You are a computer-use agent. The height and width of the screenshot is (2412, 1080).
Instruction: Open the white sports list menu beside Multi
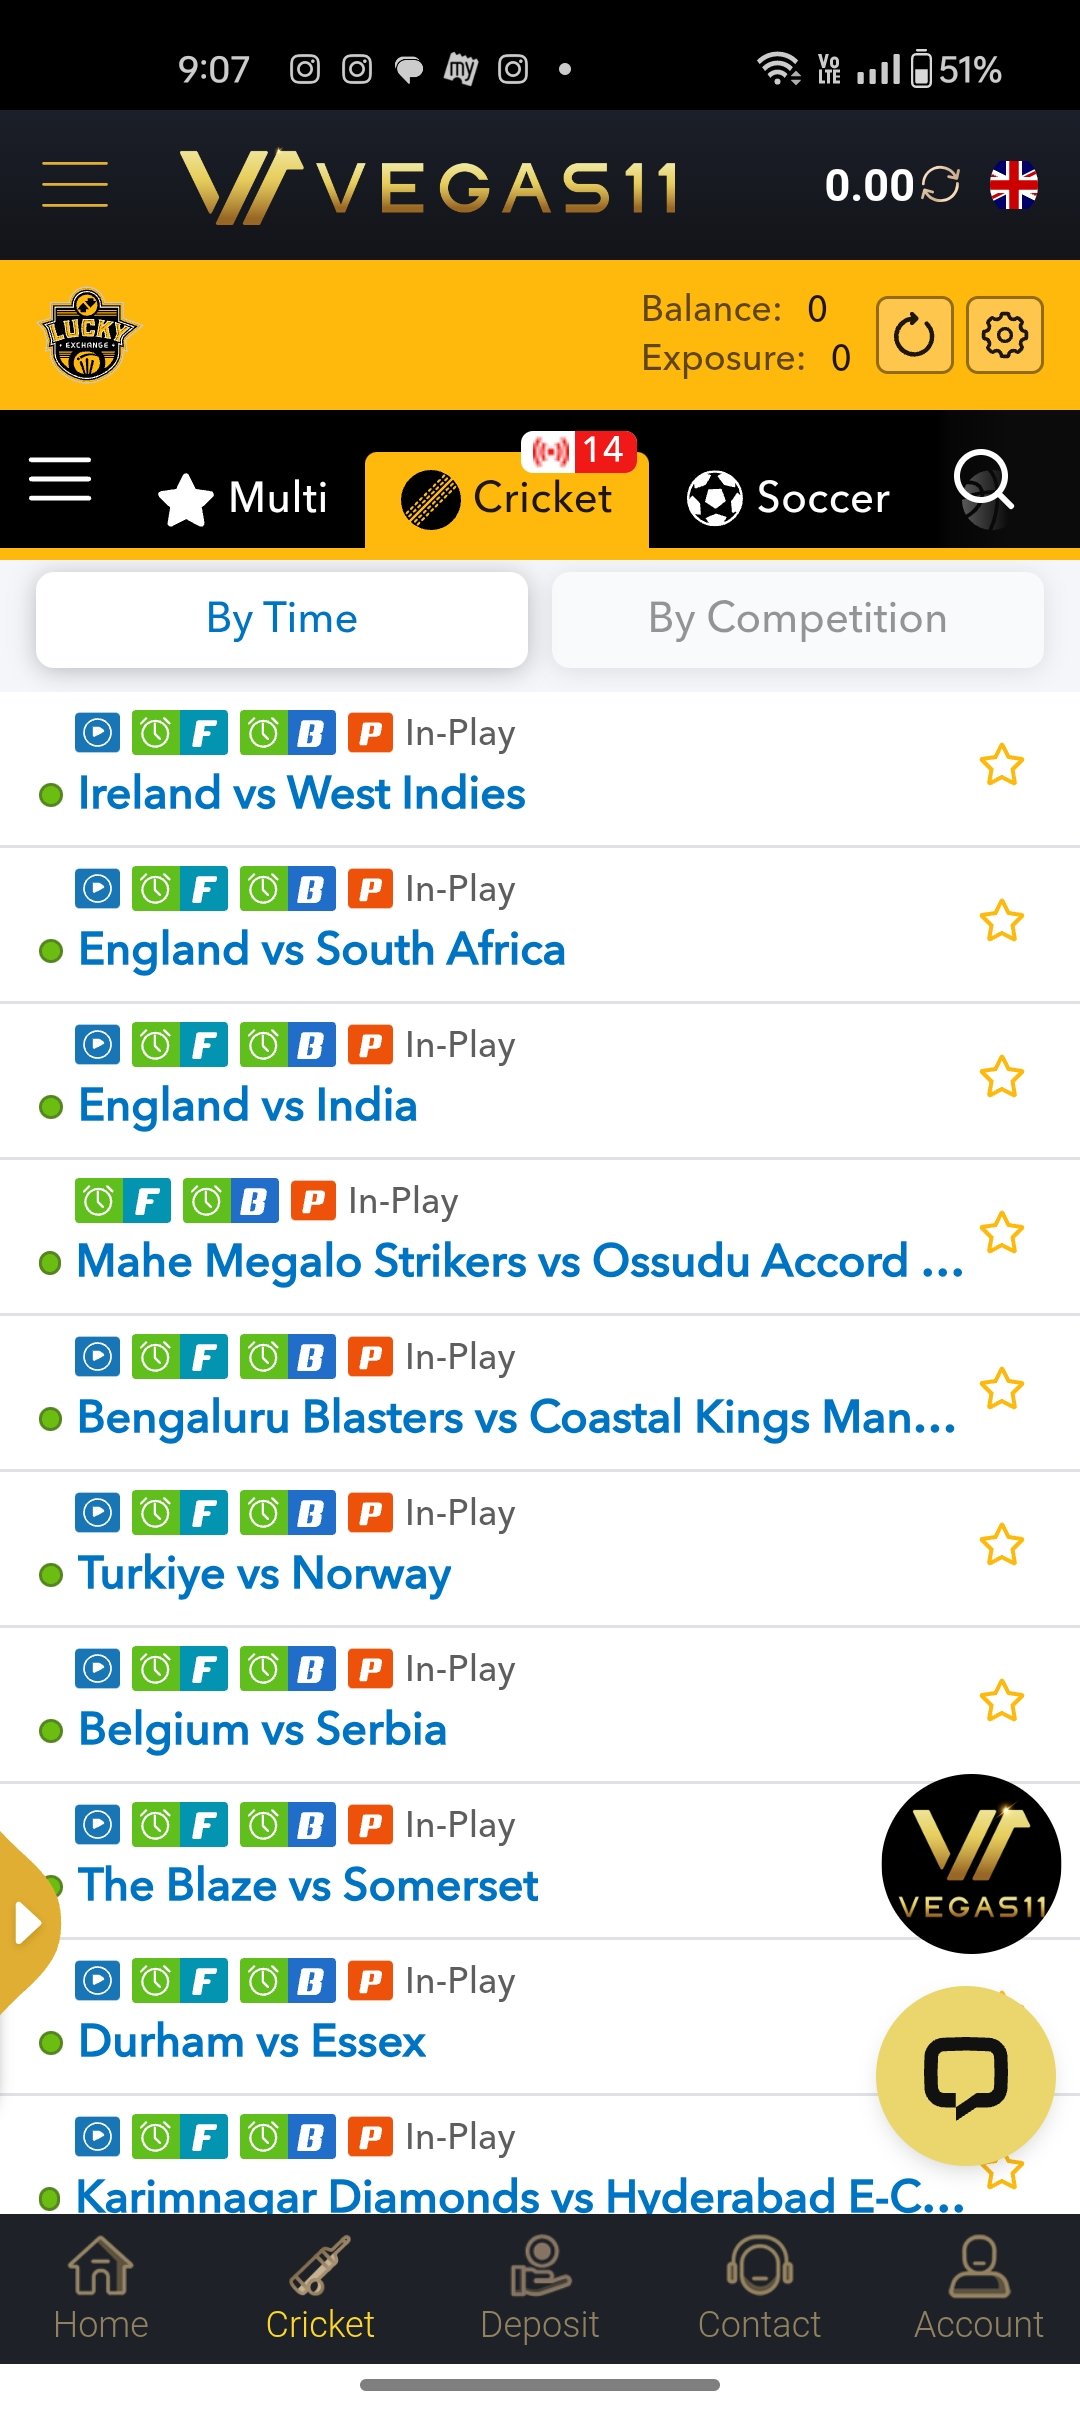(60, 479)
